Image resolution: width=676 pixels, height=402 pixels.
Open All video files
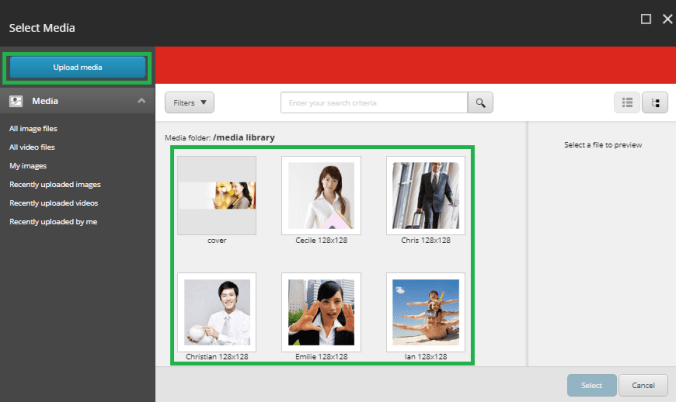point(32,147)
